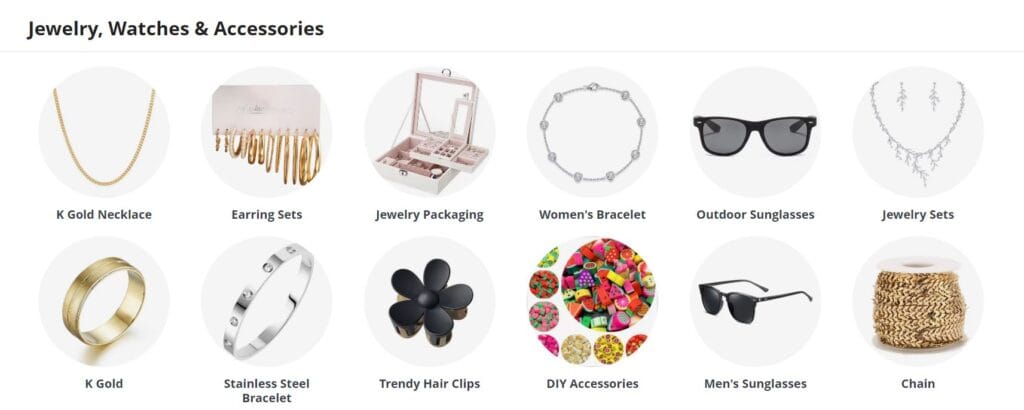Follow the Earring Sets label link
This screenshot has height=410, width=1024.
click(x=266, y=214)
